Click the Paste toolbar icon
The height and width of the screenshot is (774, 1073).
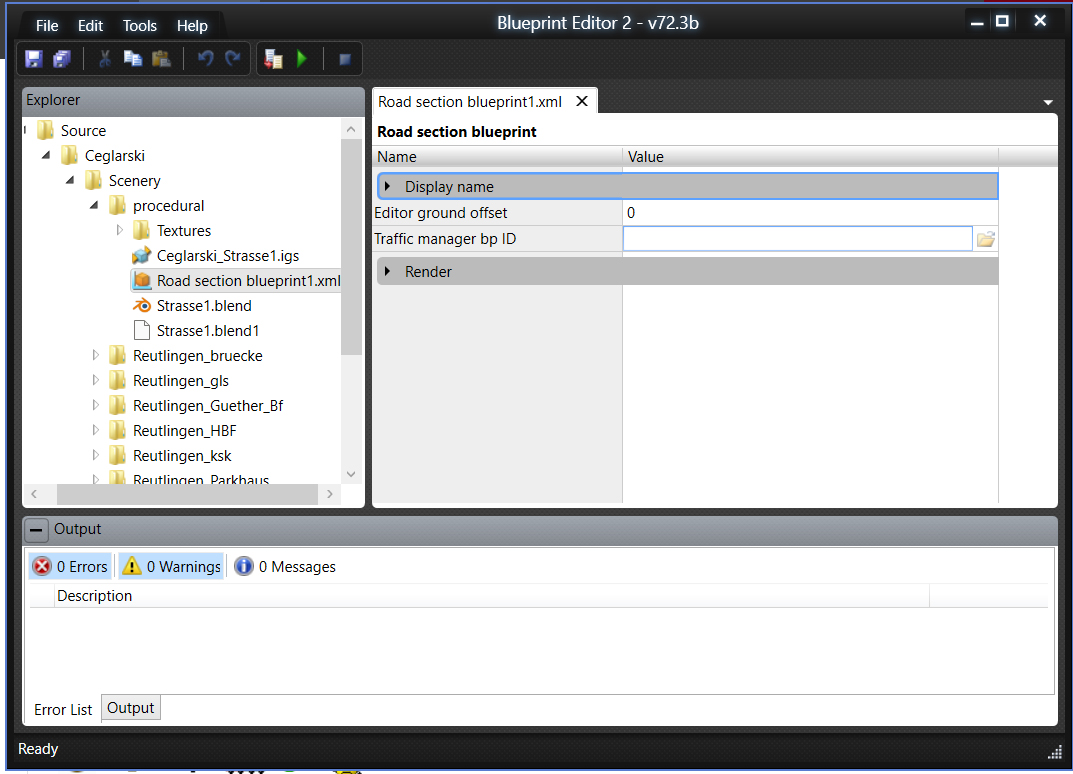[160, 59]
